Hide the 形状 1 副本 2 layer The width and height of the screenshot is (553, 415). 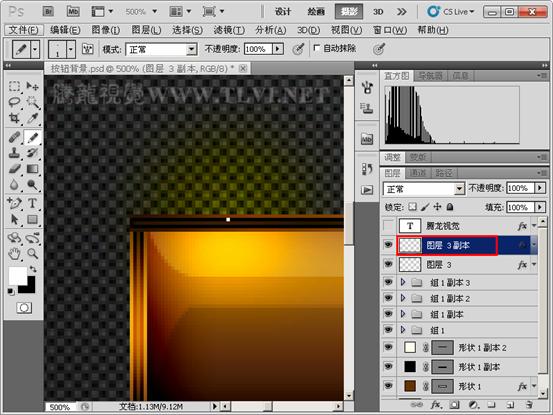388,347
